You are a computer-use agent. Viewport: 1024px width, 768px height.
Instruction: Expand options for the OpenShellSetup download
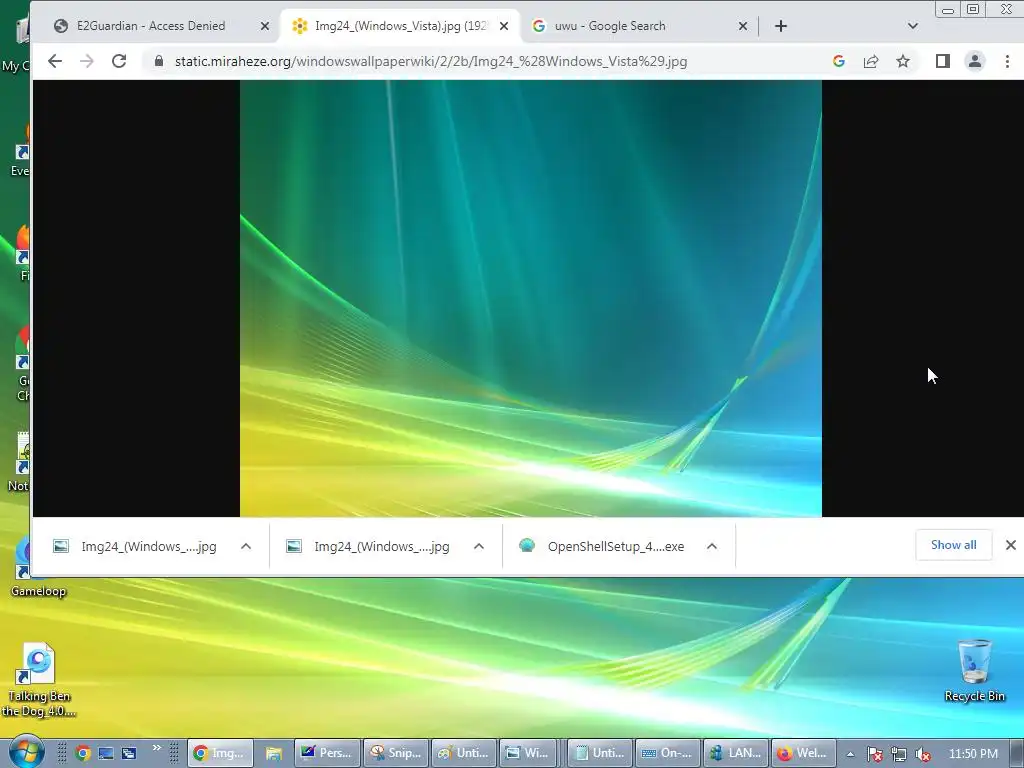click(x=712, y=547)
